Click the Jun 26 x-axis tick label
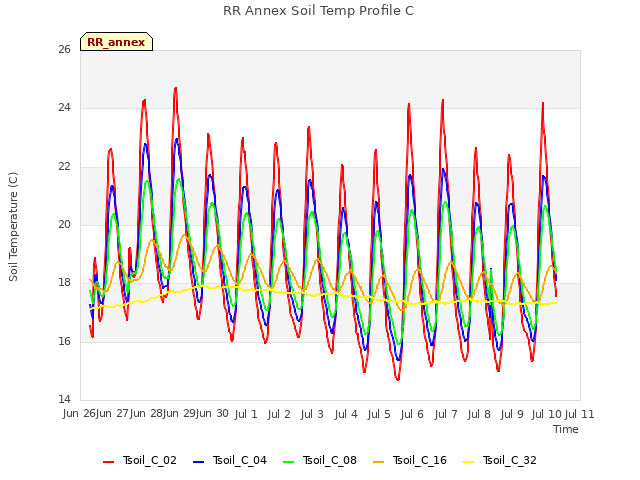The height and width of the screenshot is (480, 640). point(79,414)
